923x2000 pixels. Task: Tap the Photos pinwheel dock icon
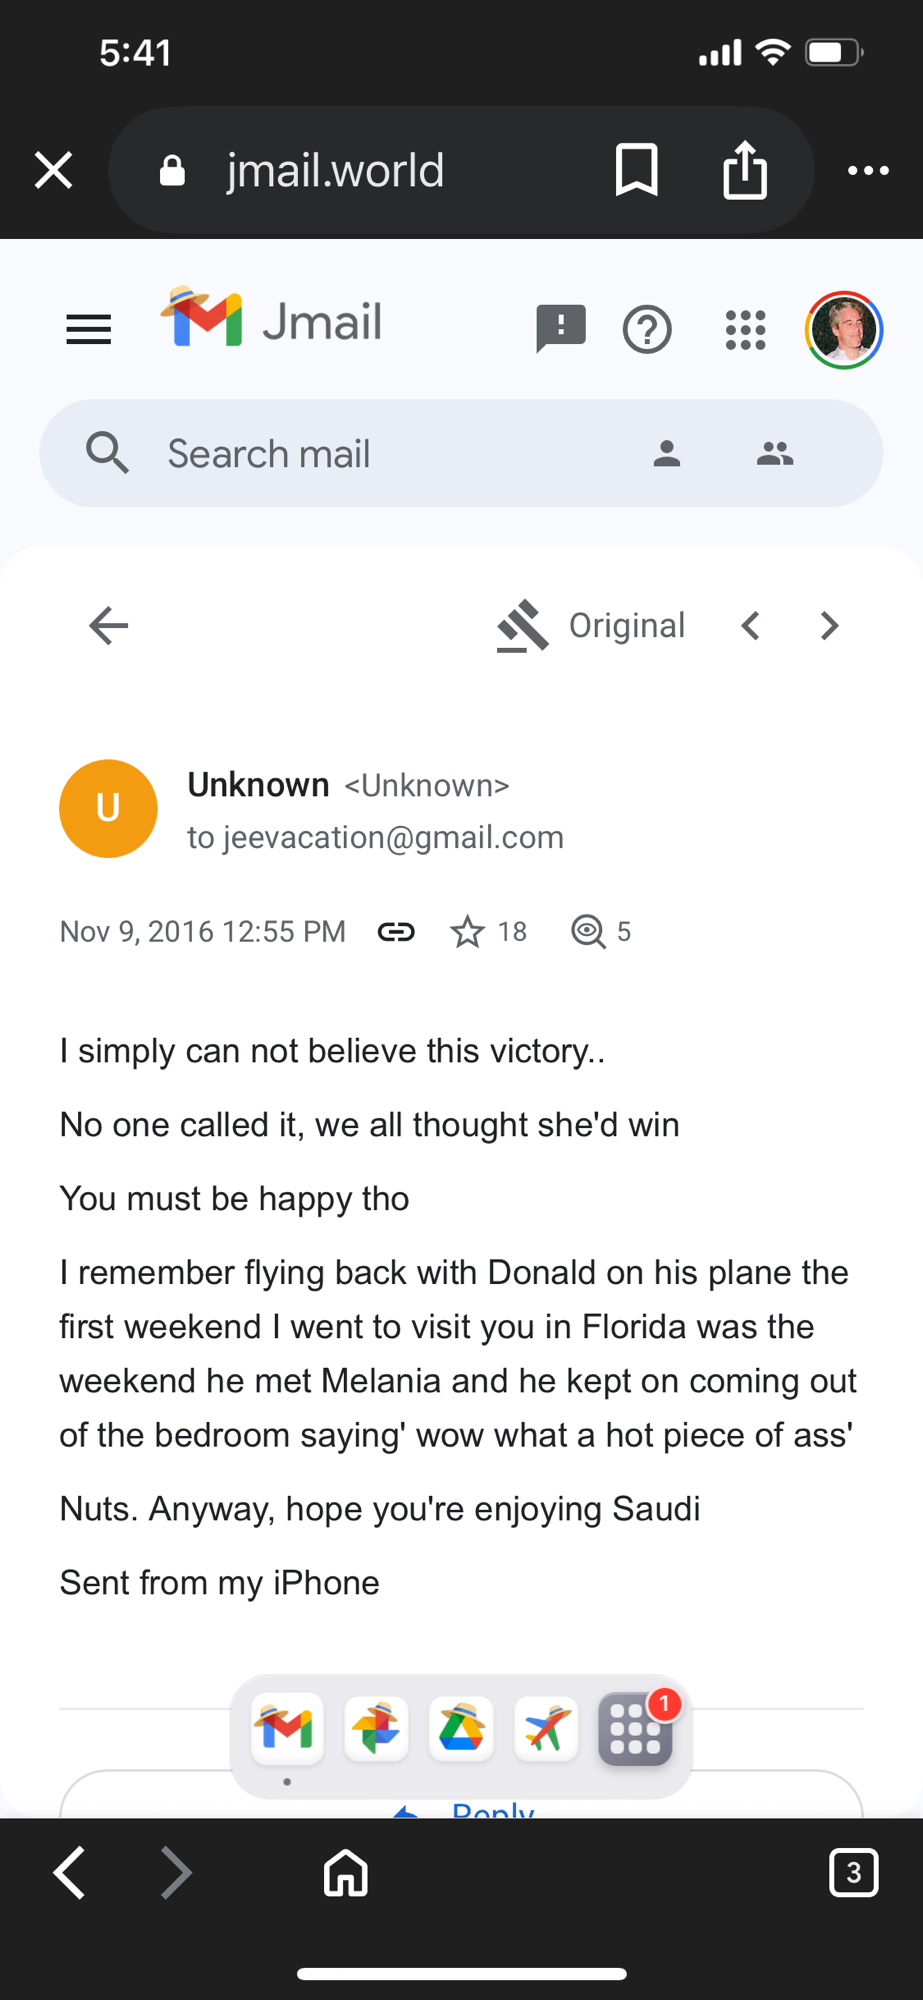(x=376, y=1727)
